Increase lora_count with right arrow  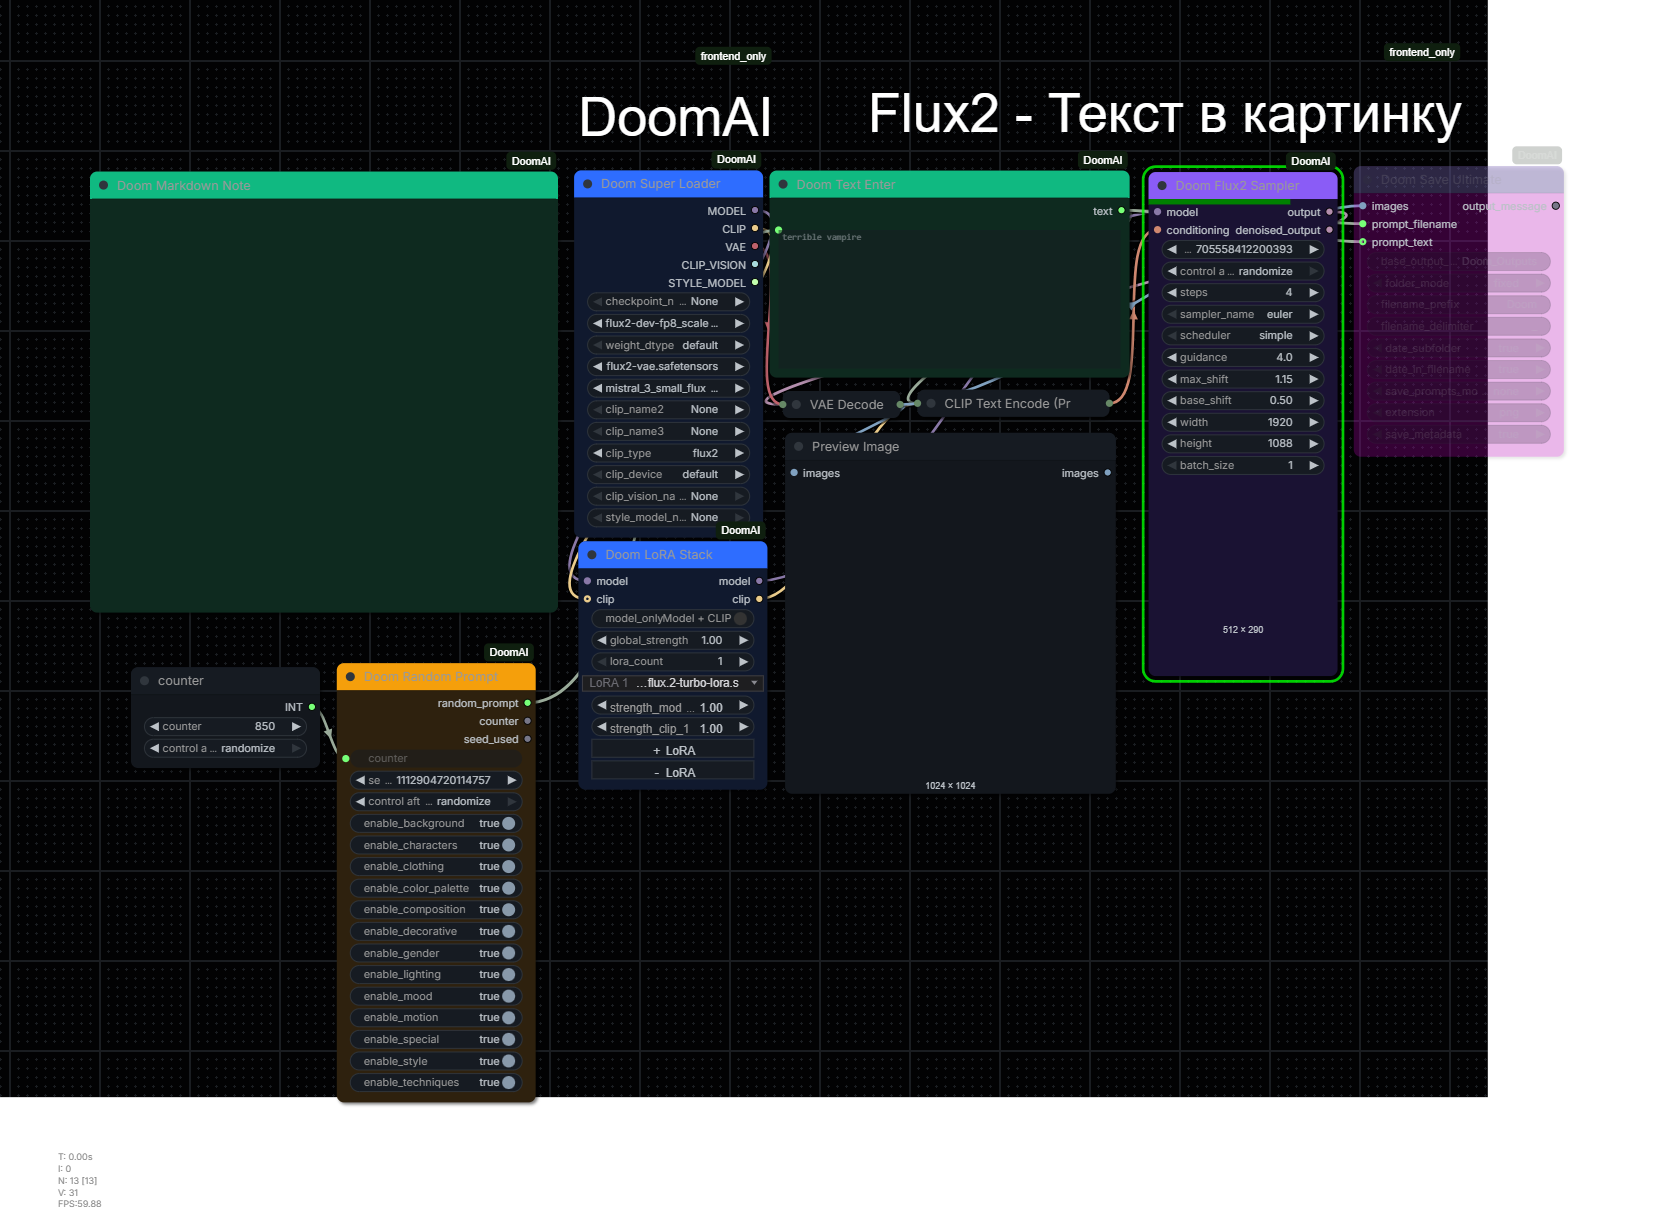[743, 662]
